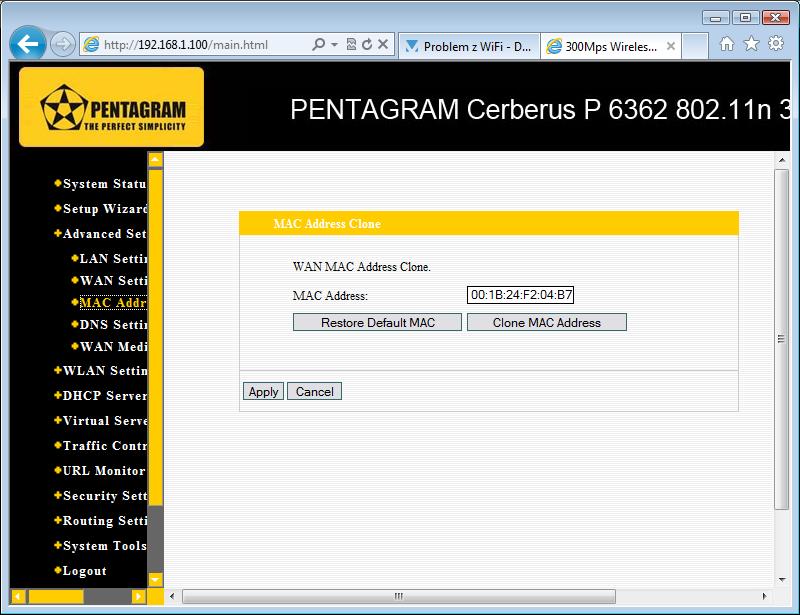Expand the Security Settings menu

tap(104, 496)
